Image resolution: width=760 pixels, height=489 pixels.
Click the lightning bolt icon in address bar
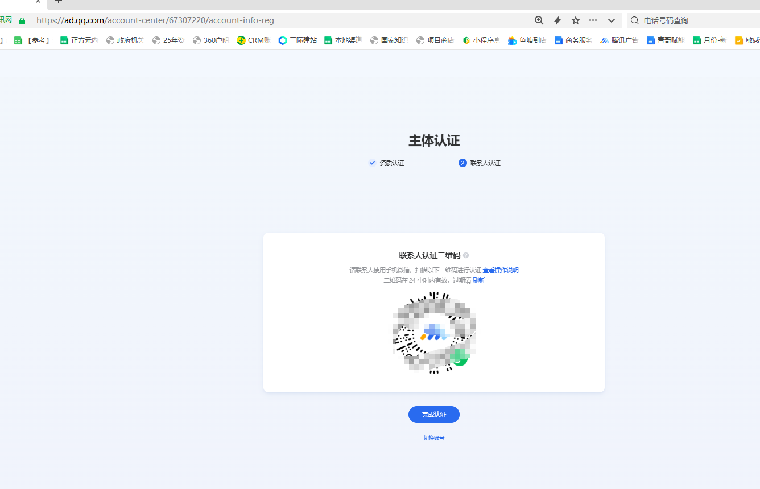click(557, 20)
